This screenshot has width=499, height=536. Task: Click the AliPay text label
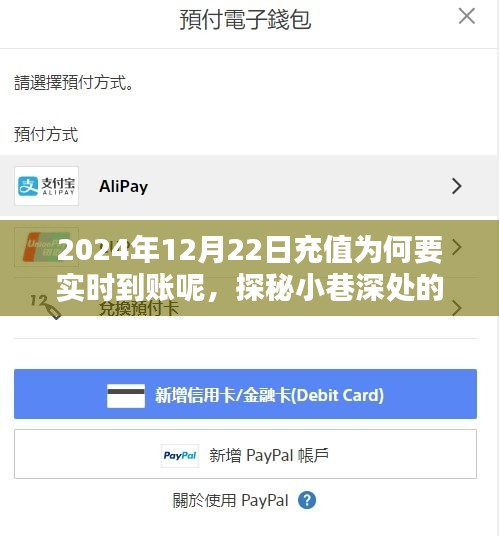pos(123,187)
